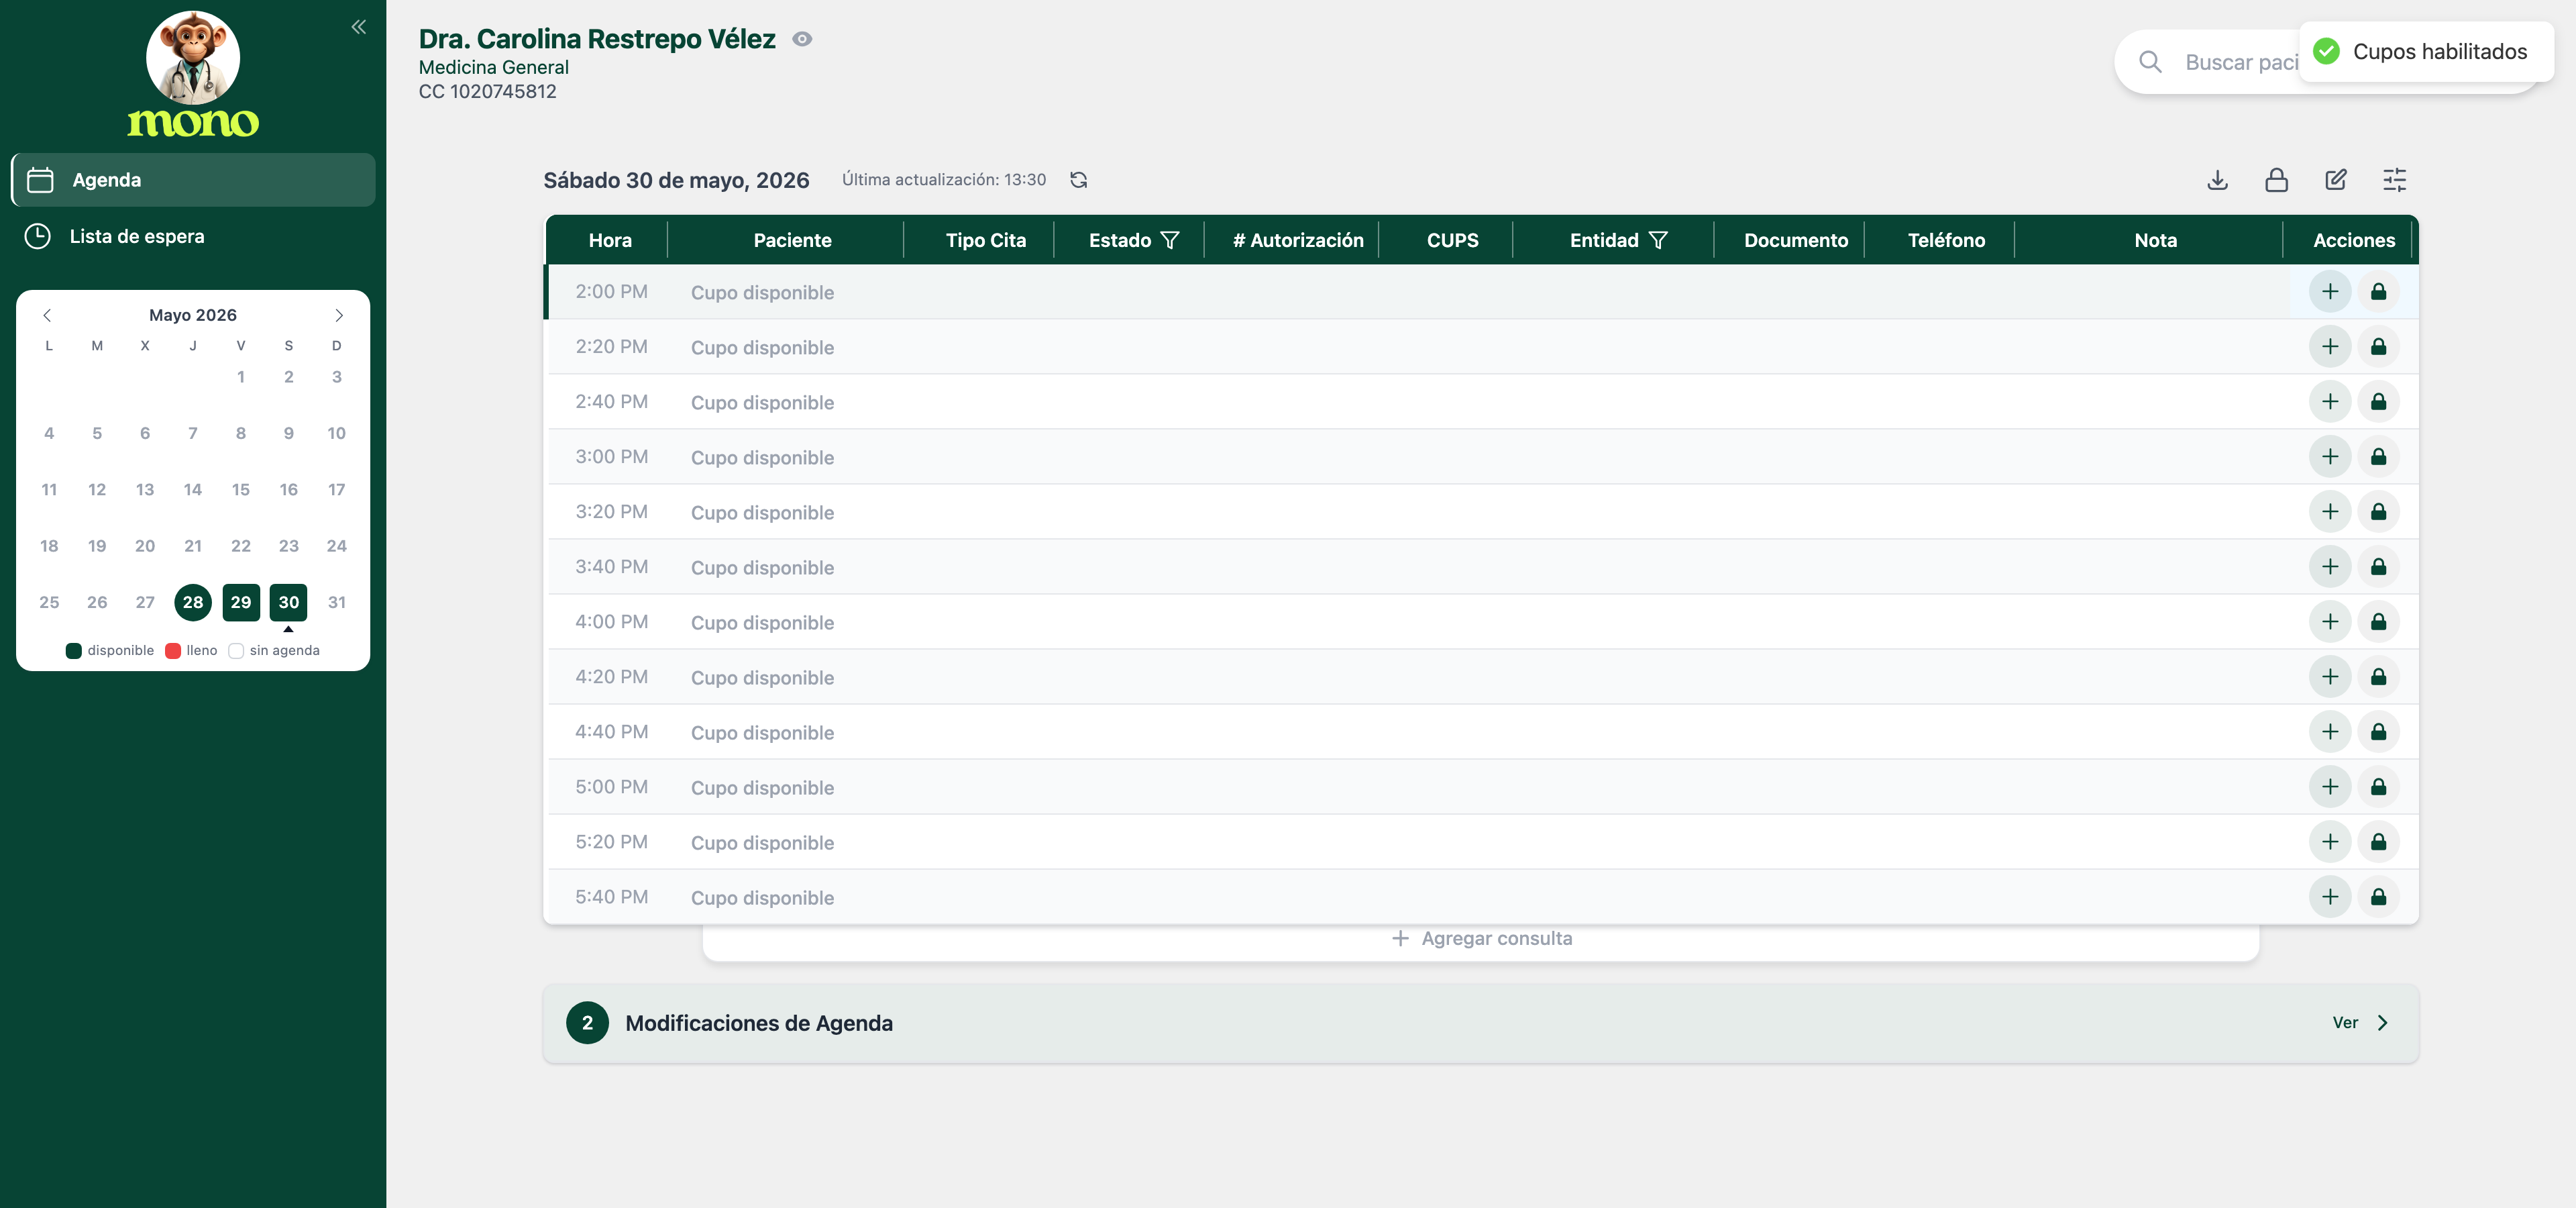Screen dimensions: 2576x1208
Task: Filter by Estado column funnel icon
Action: point(1170,240)
